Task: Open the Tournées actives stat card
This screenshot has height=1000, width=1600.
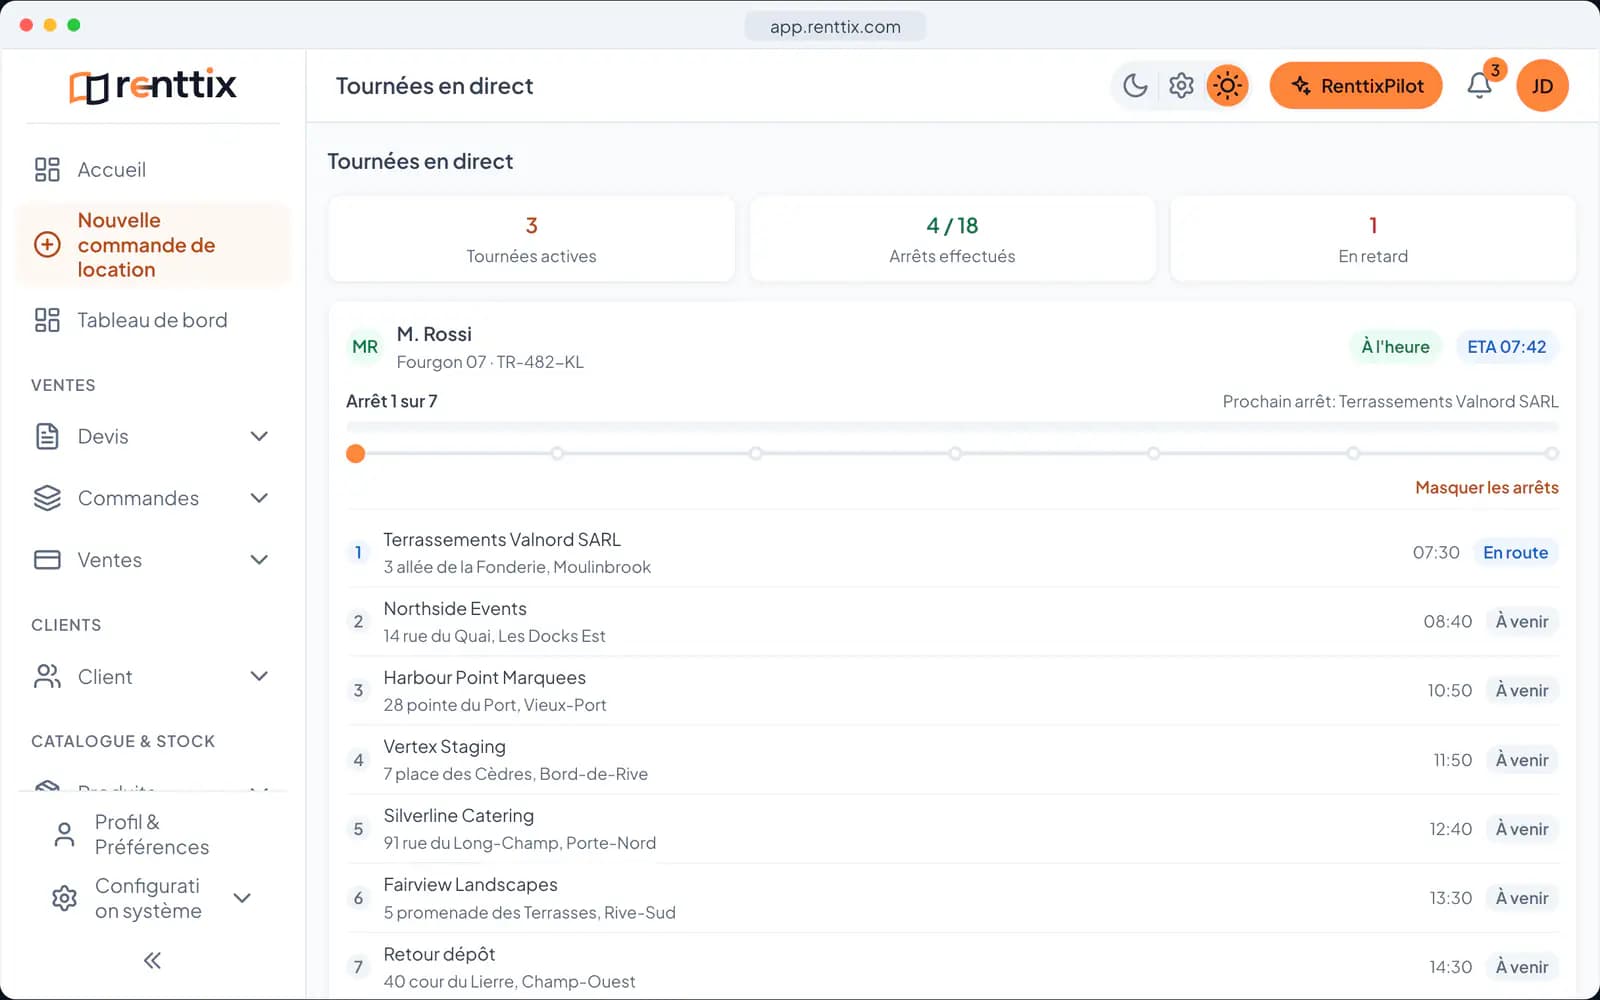Action: pyautogui.click(x=531, y=239)
